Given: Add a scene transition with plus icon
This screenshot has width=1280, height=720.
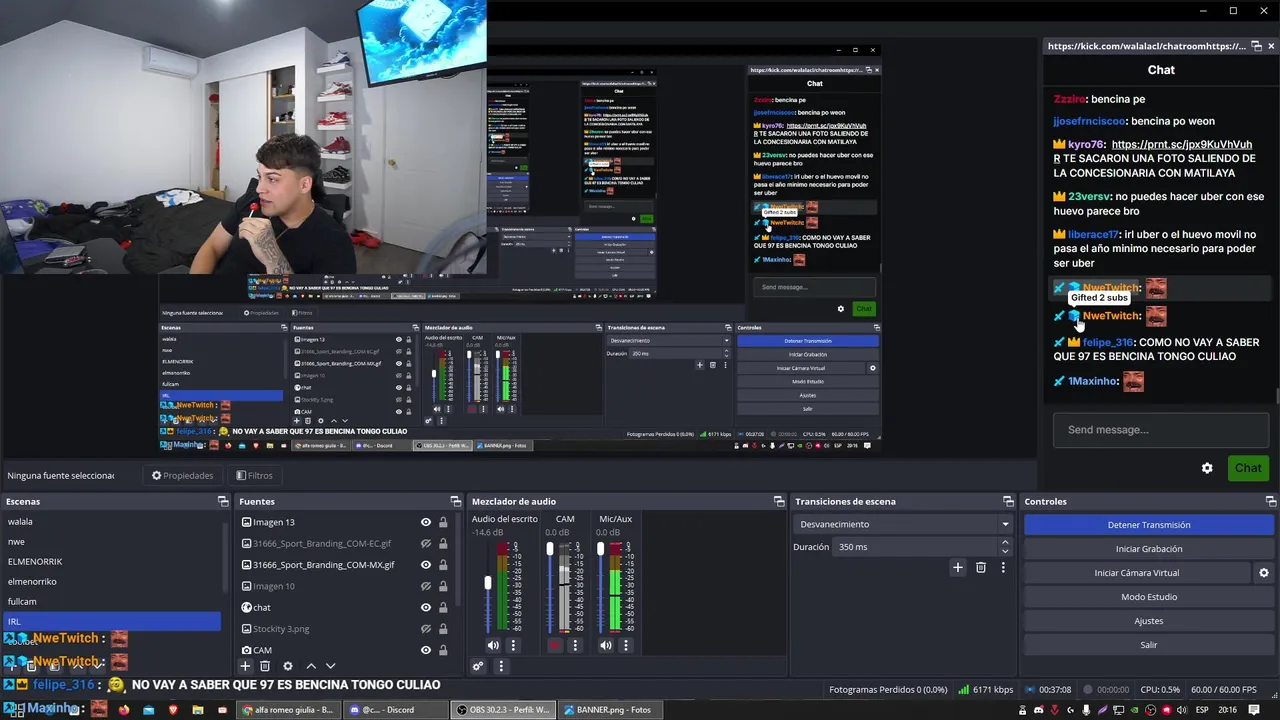Looking at the screenshot, I should pyautogui.click(x=957, y=567).
